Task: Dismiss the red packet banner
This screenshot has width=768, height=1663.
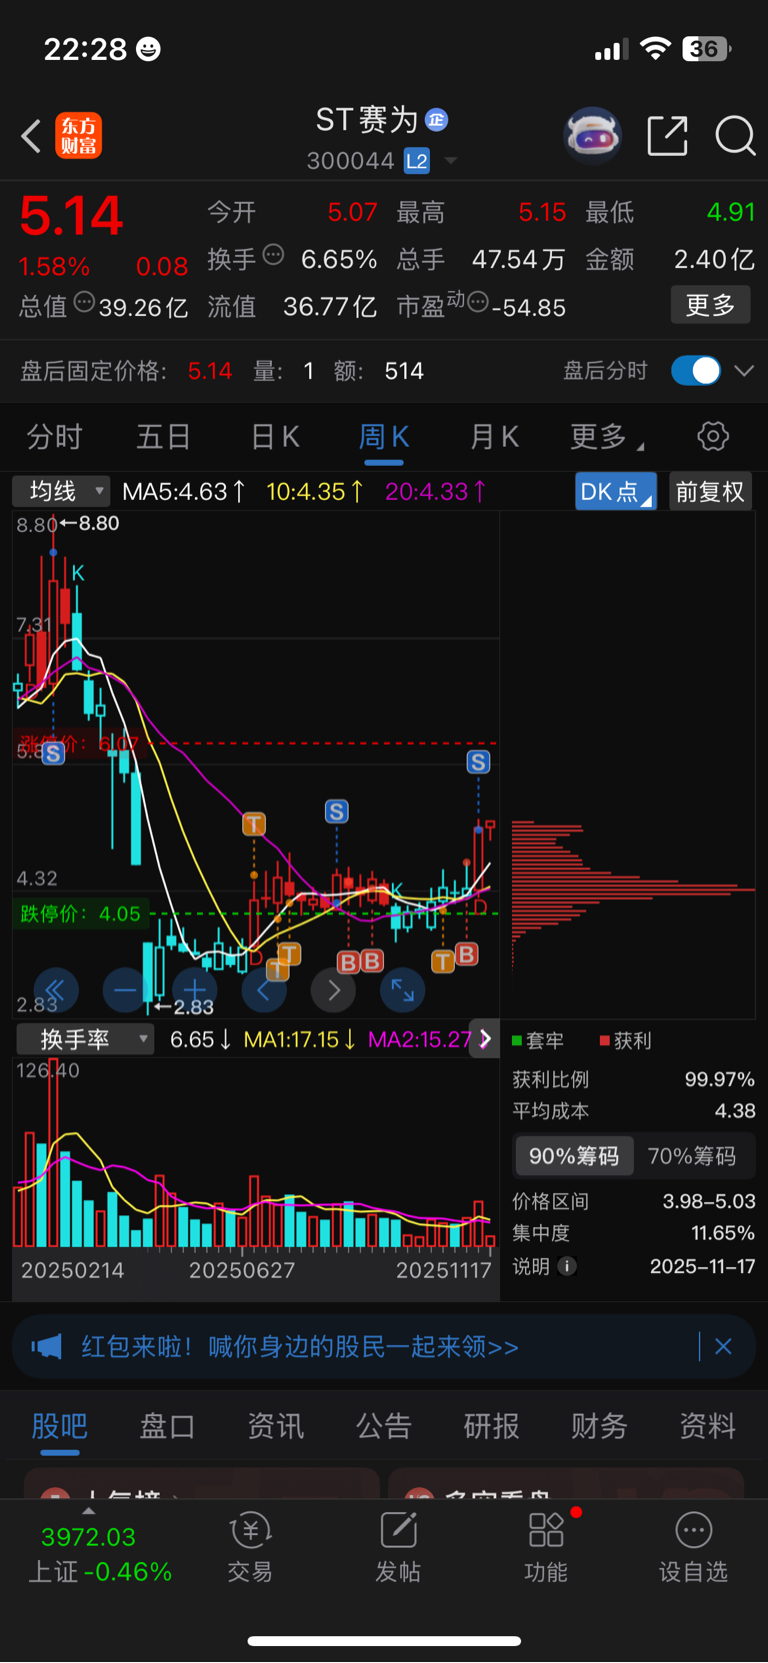Action: click(x=723, y=1347)
